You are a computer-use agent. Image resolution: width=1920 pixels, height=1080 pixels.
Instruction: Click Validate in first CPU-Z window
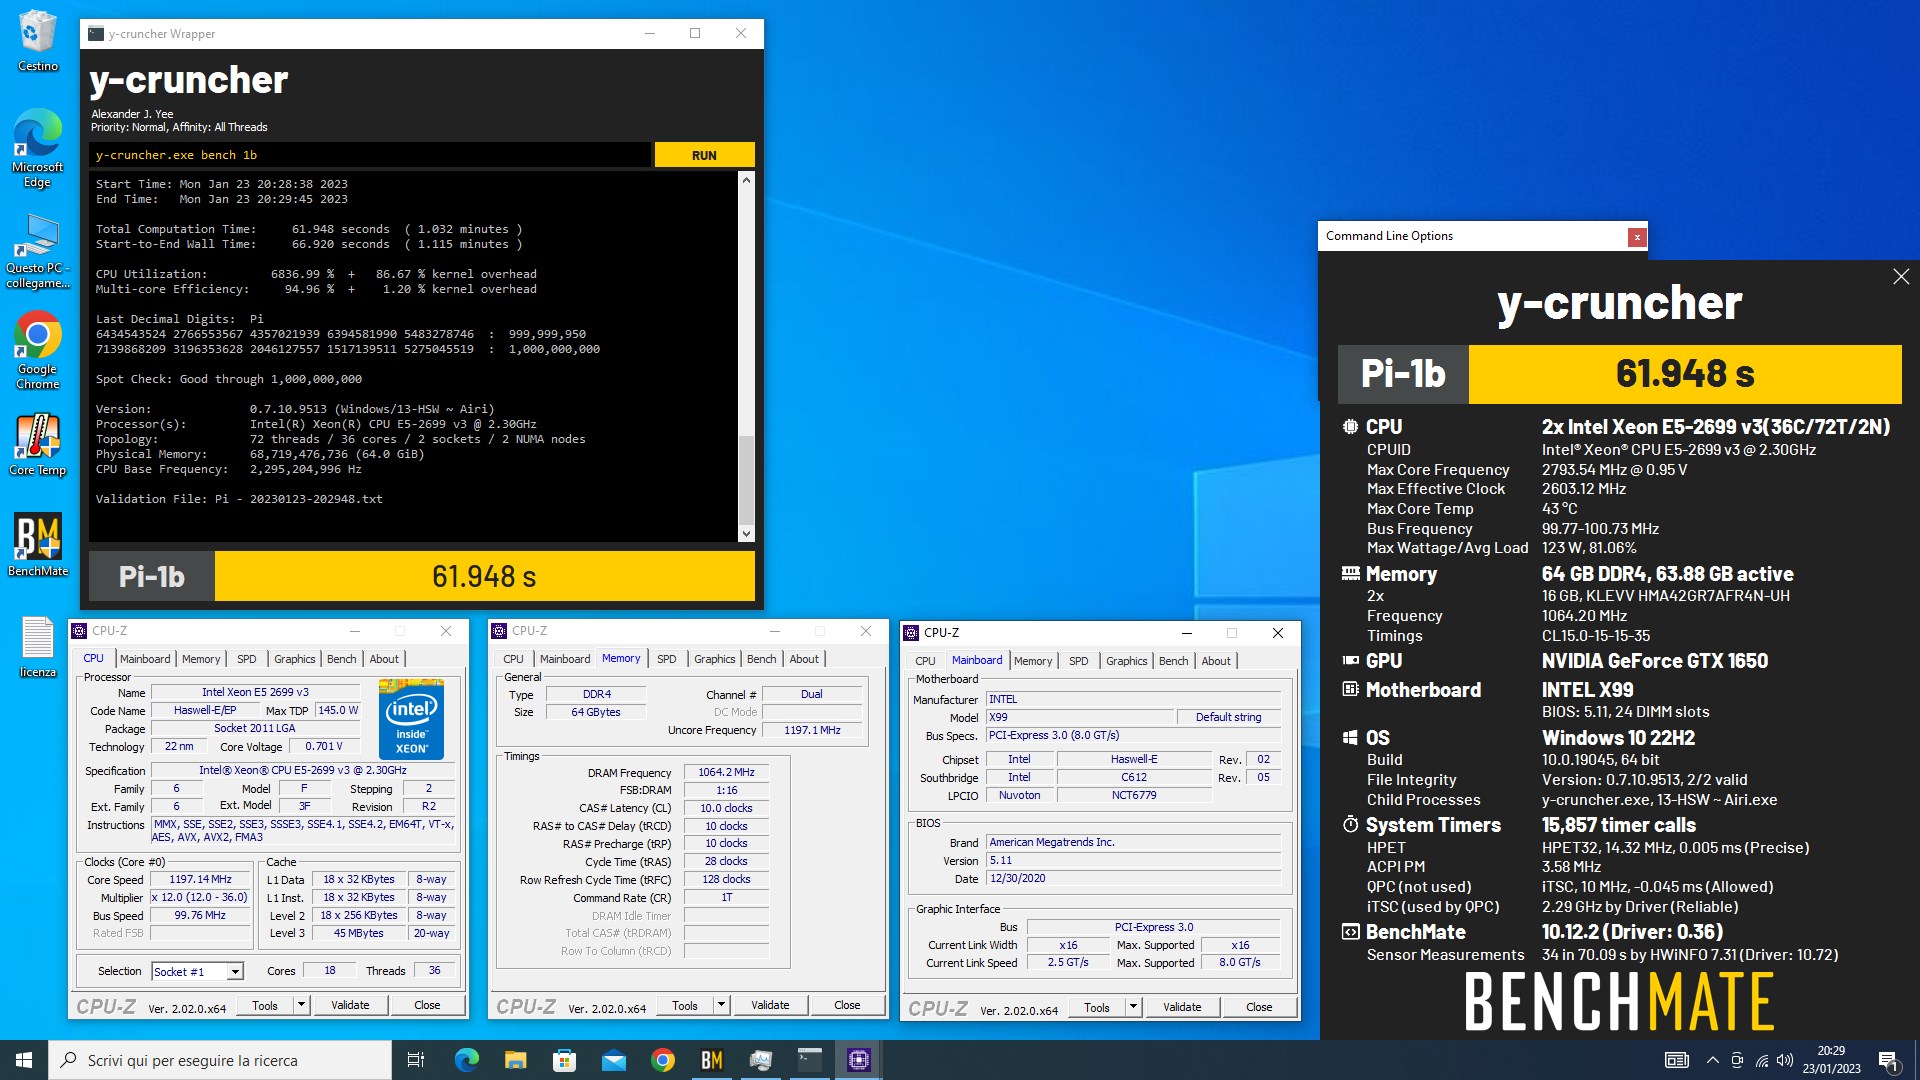point(350,1005)
